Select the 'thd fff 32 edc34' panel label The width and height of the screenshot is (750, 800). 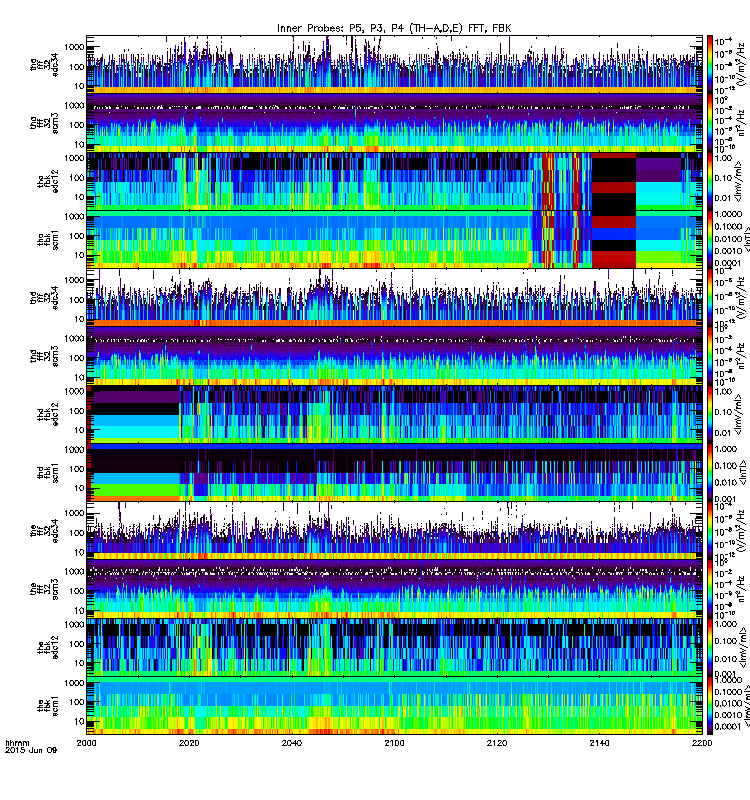[44, 298]
